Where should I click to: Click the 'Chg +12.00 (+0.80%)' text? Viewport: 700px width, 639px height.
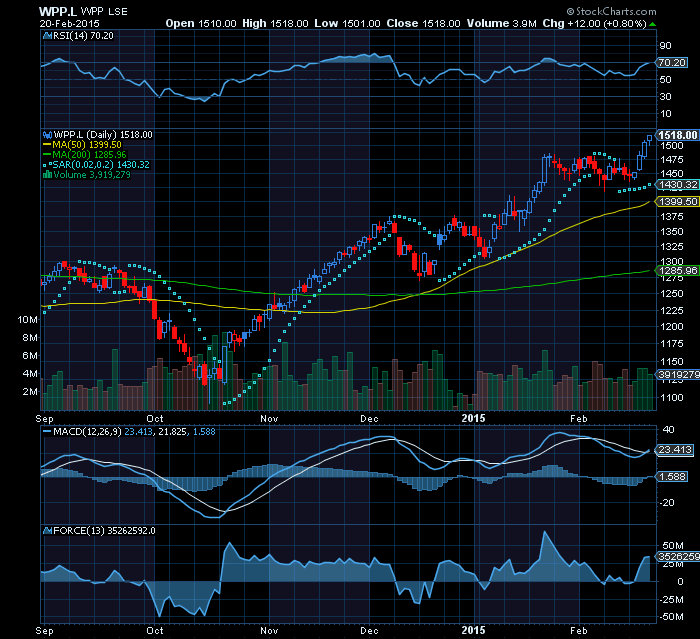click(x=594, y=24)
